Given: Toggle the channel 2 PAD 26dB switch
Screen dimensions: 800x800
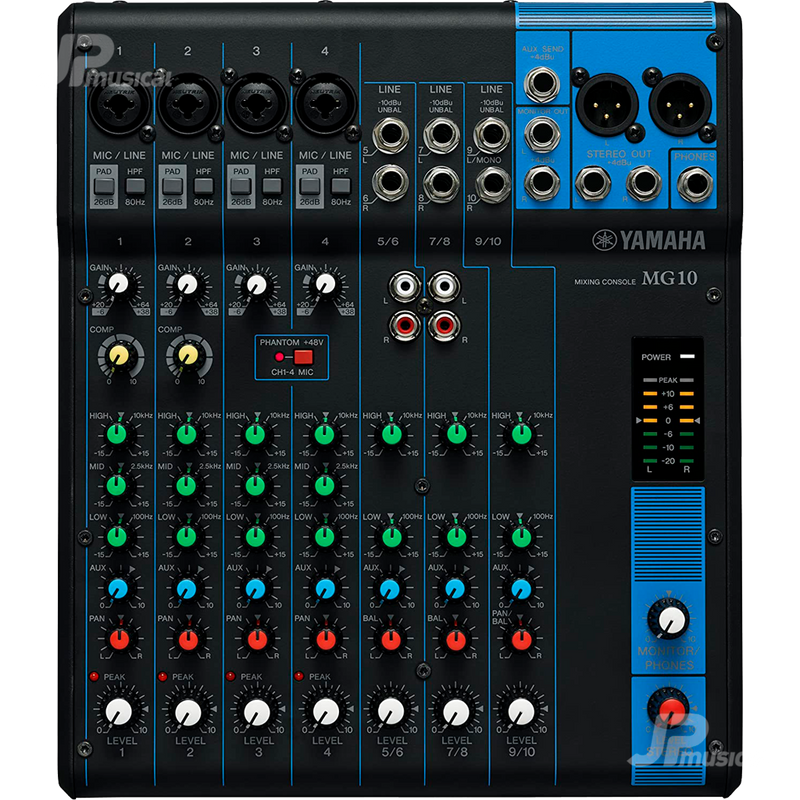Looking at the screenshot, I should [172, 186].
